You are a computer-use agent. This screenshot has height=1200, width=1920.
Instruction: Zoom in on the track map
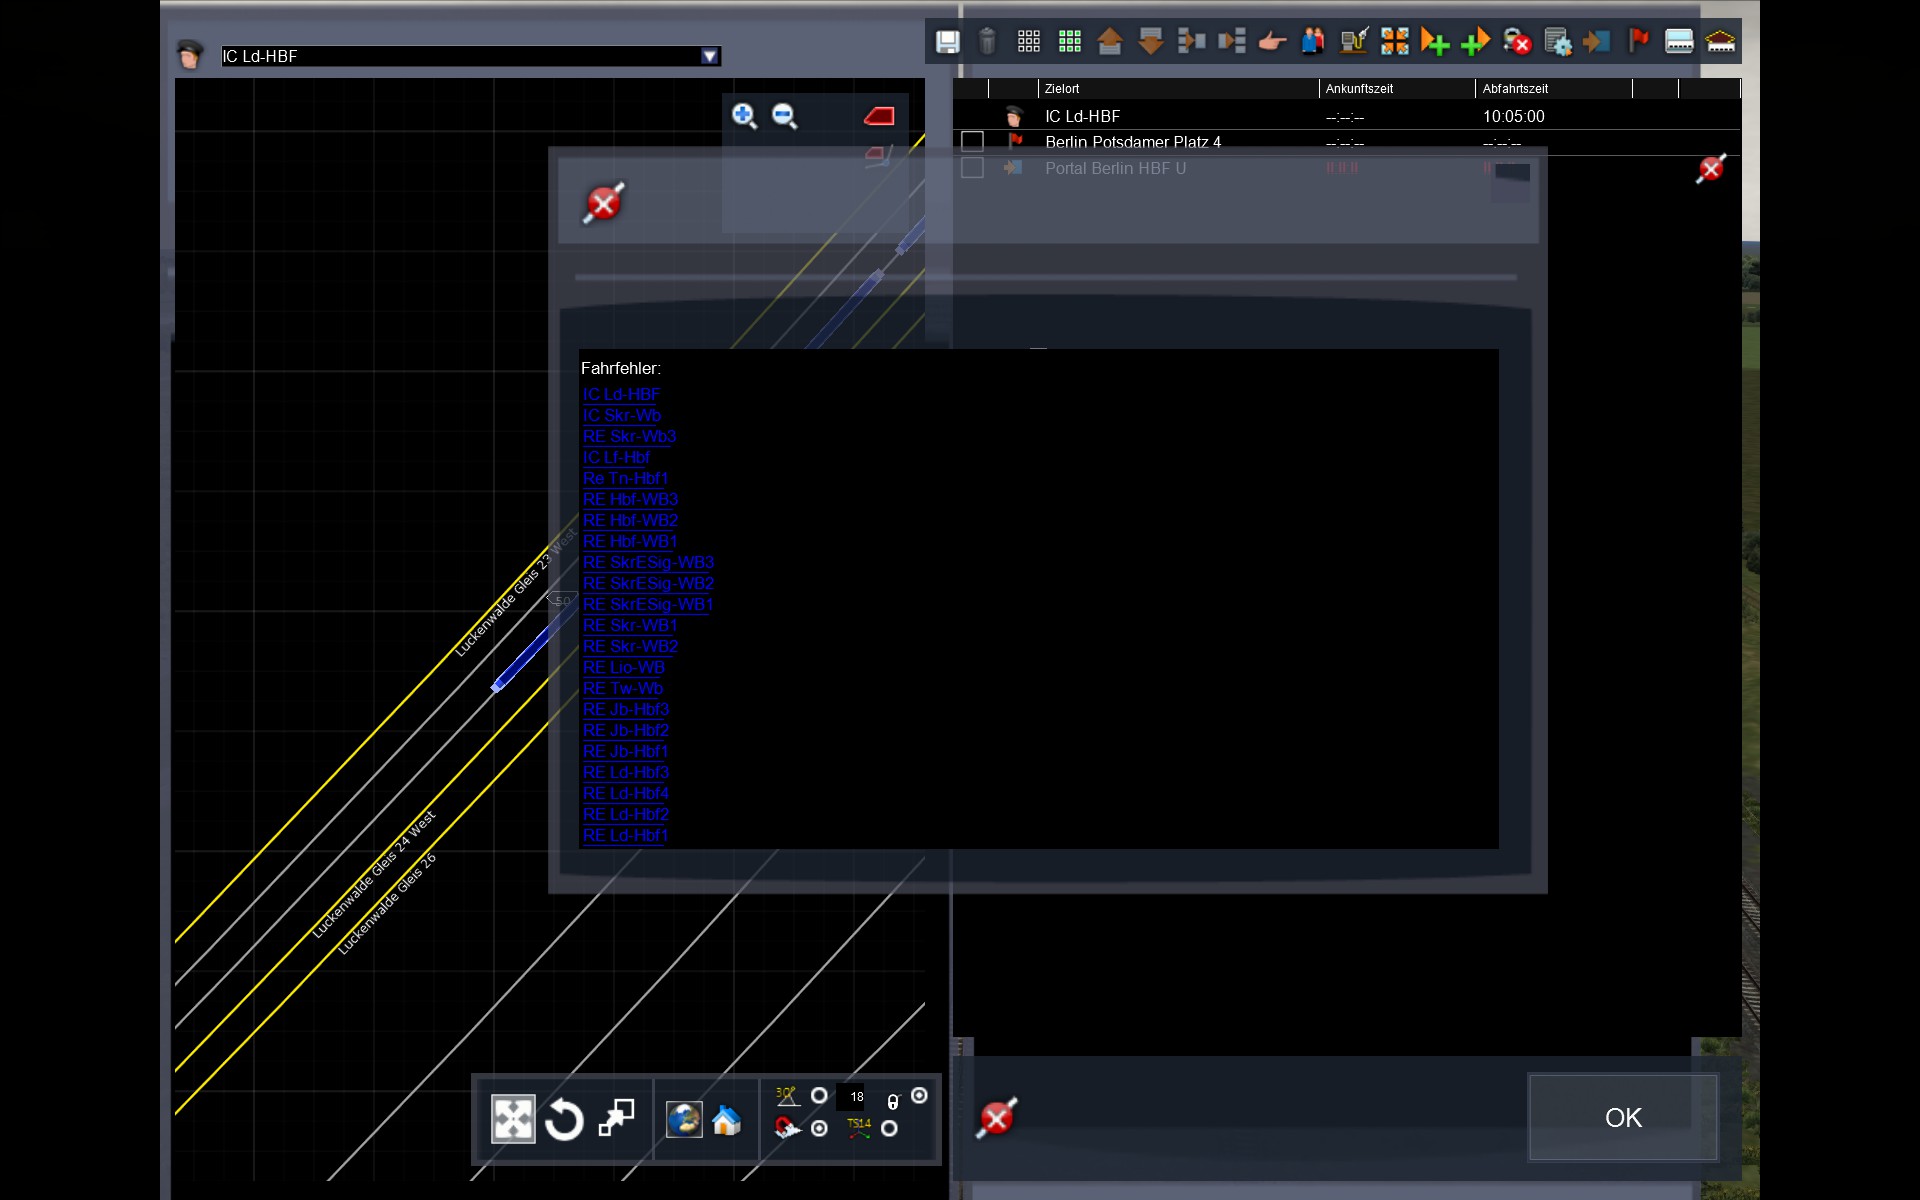coord(744,116)
